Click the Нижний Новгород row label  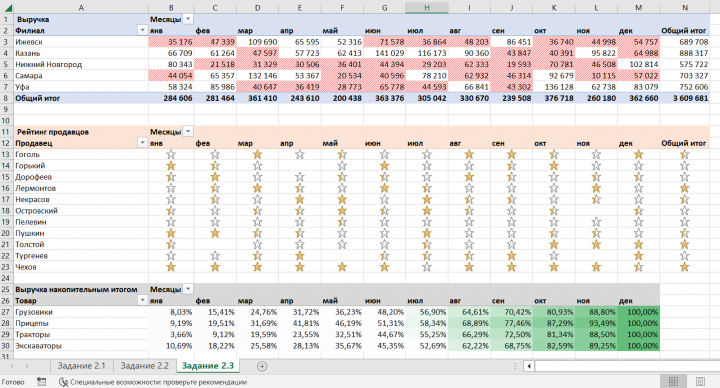click(x=49, y=64)
